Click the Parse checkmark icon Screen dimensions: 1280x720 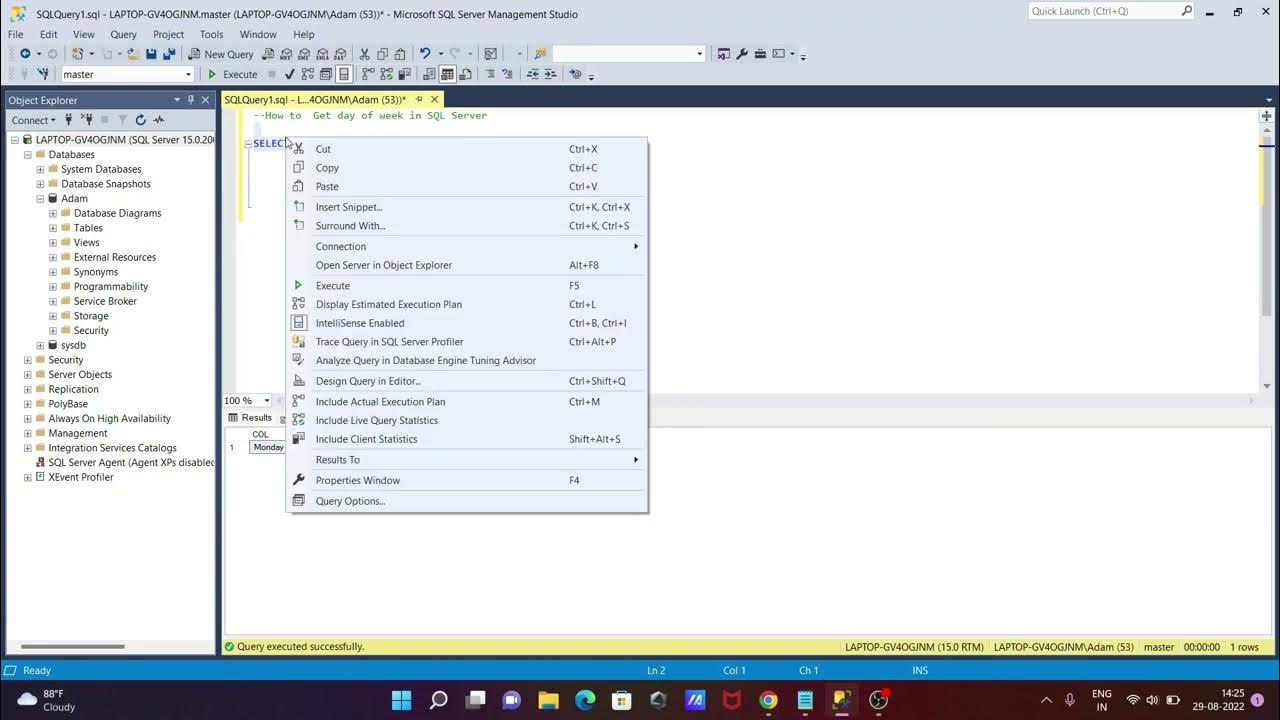[290, 74]
